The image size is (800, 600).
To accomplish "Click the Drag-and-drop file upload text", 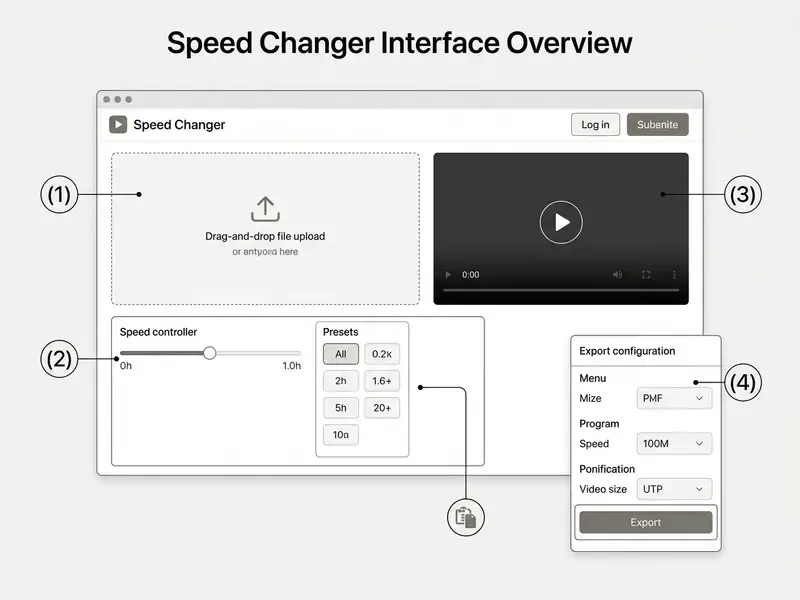I will pyautogui.click(x=265, y=236).
